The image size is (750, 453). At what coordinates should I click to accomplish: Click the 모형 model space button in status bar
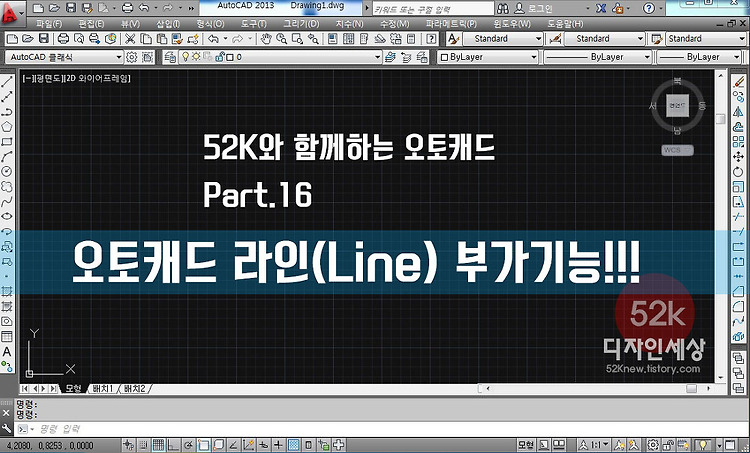(x=525, y=445)
